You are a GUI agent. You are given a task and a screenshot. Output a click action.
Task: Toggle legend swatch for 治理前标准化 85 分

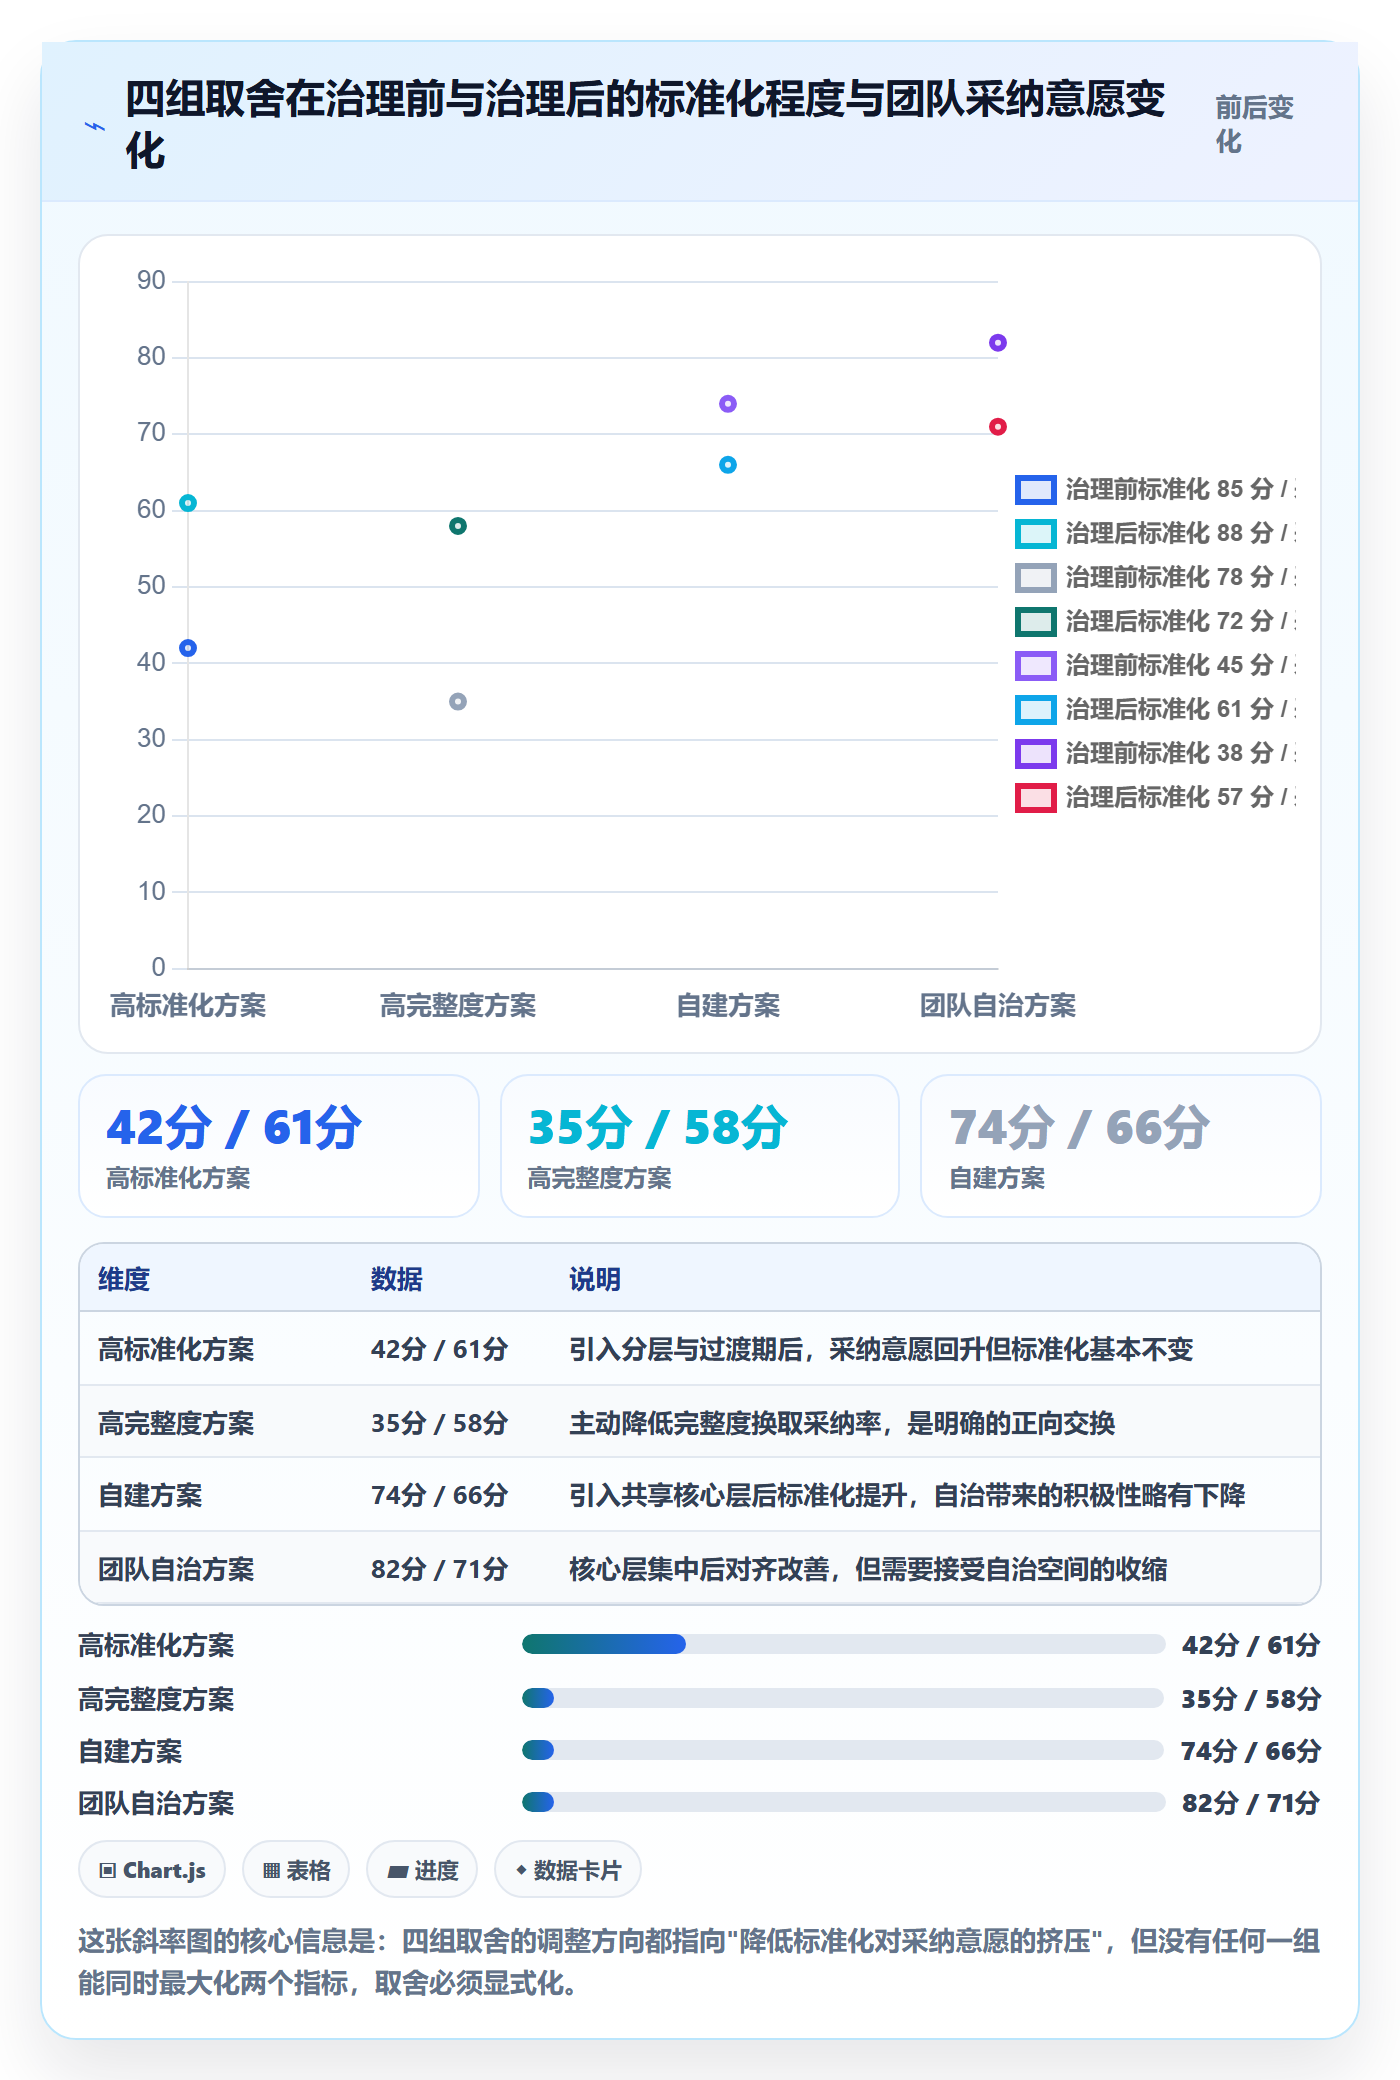[x=1035, y=490]
